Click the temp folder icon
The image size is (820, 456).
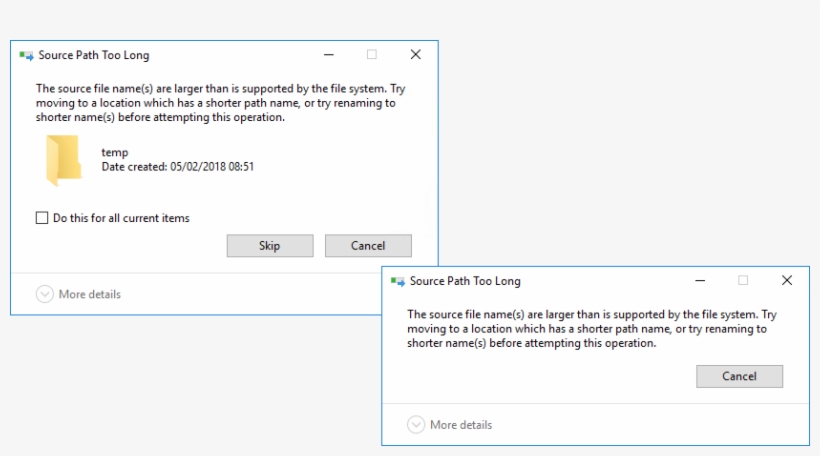63,160
